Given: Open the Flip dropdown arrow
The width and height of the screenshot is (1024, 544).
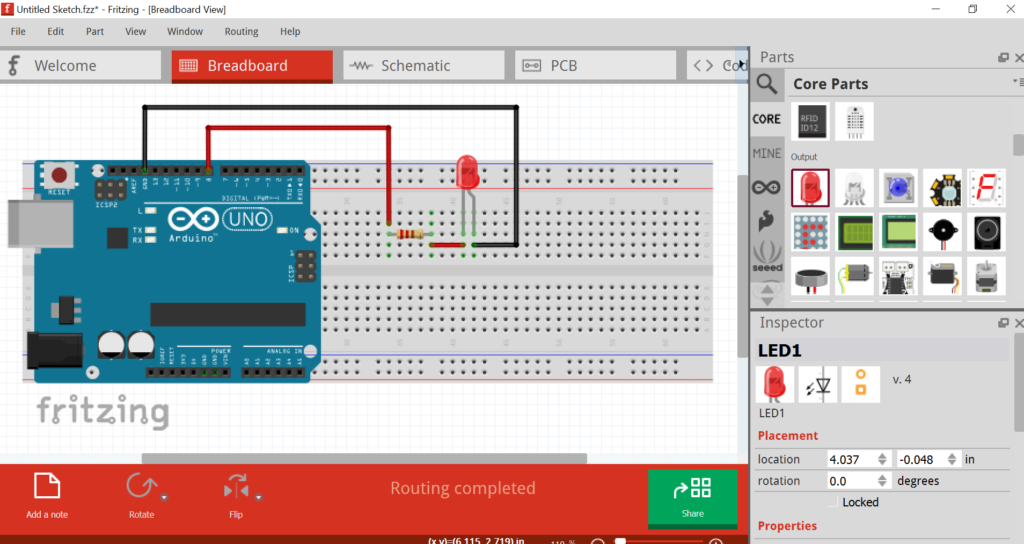Looking at the screenshot, I should [x=258, y=497].
